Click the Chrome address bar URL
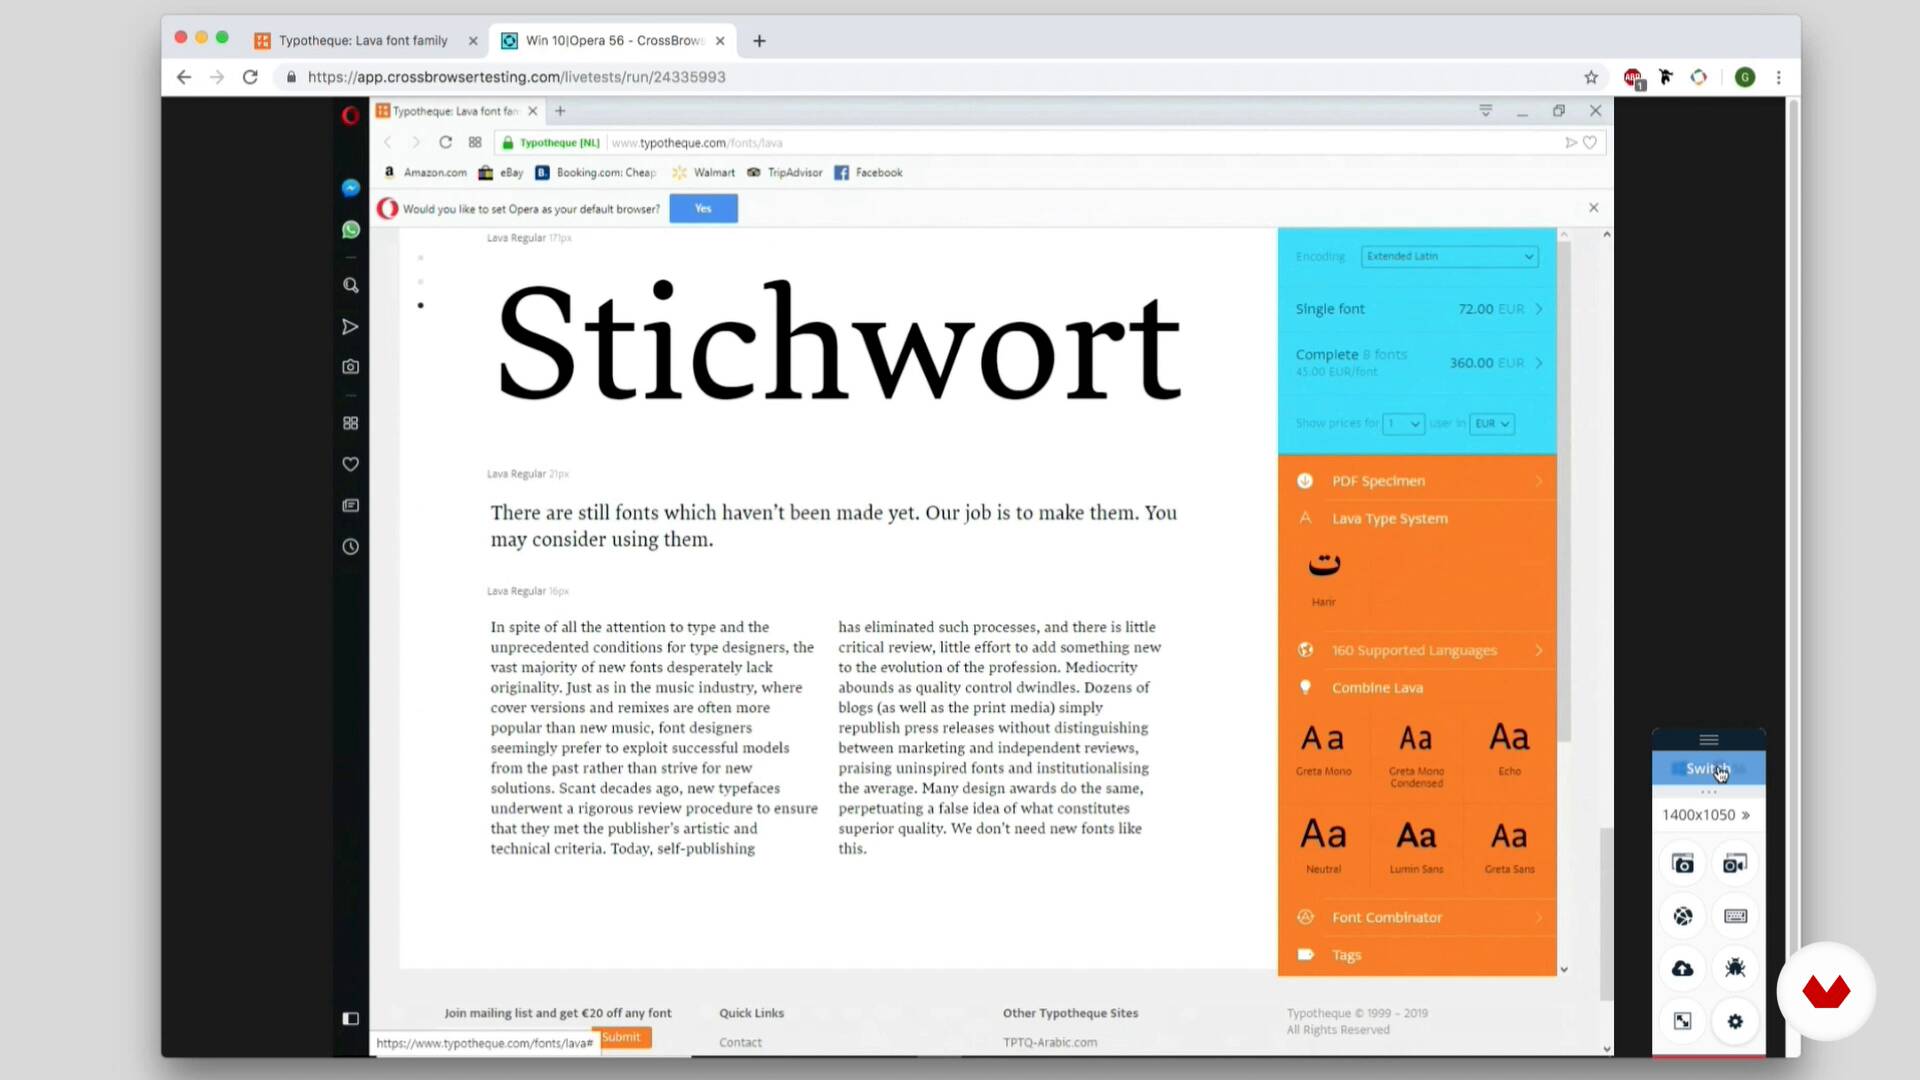 516,77
